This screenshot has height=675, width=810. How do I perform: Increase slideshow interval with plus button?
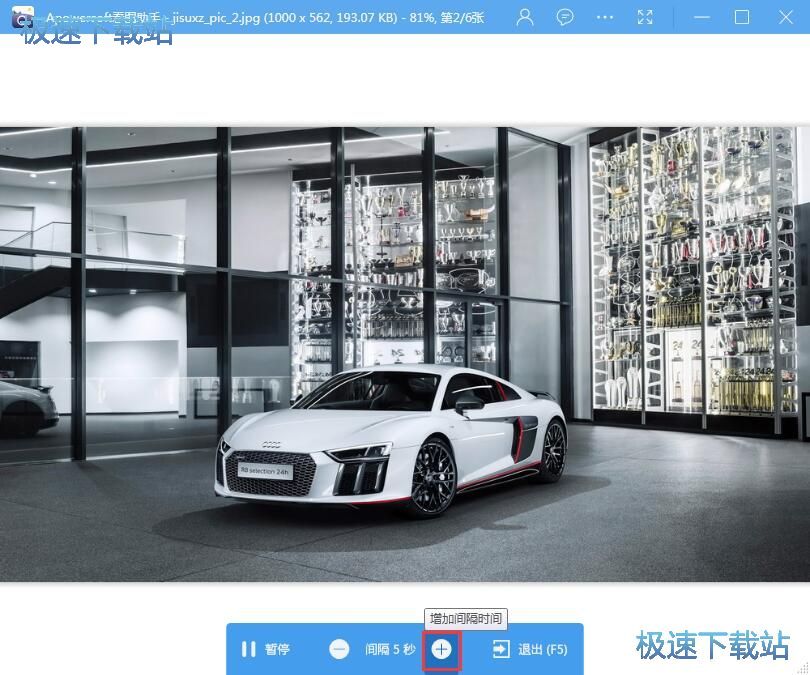point(442,649)
